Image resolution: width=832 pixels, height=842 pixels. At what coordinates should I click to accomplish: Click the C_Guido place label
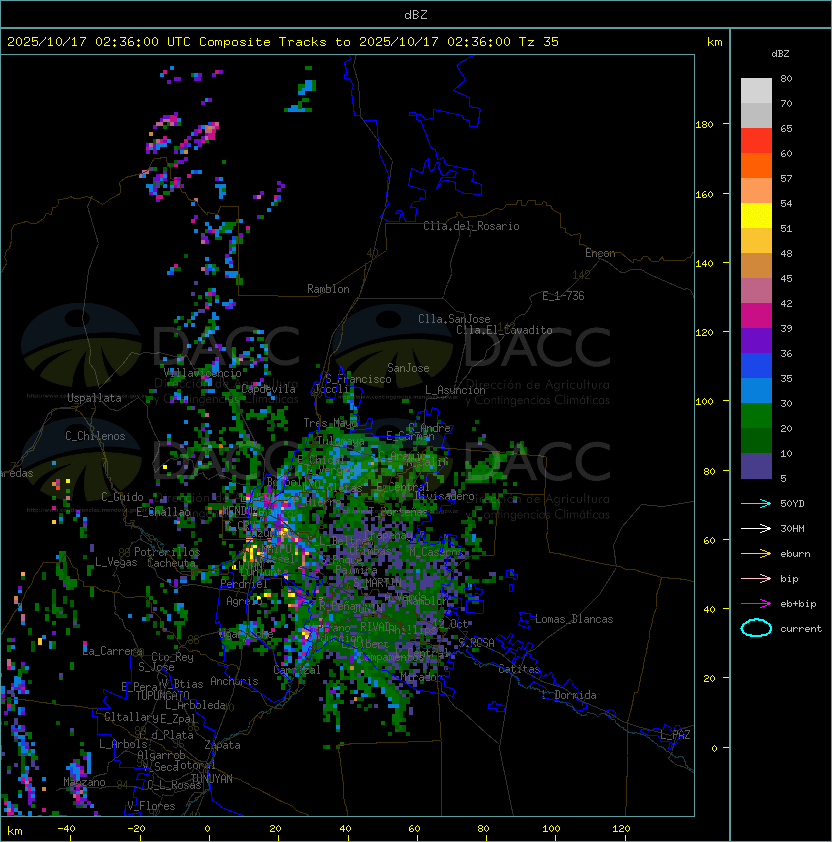(122, 497)
